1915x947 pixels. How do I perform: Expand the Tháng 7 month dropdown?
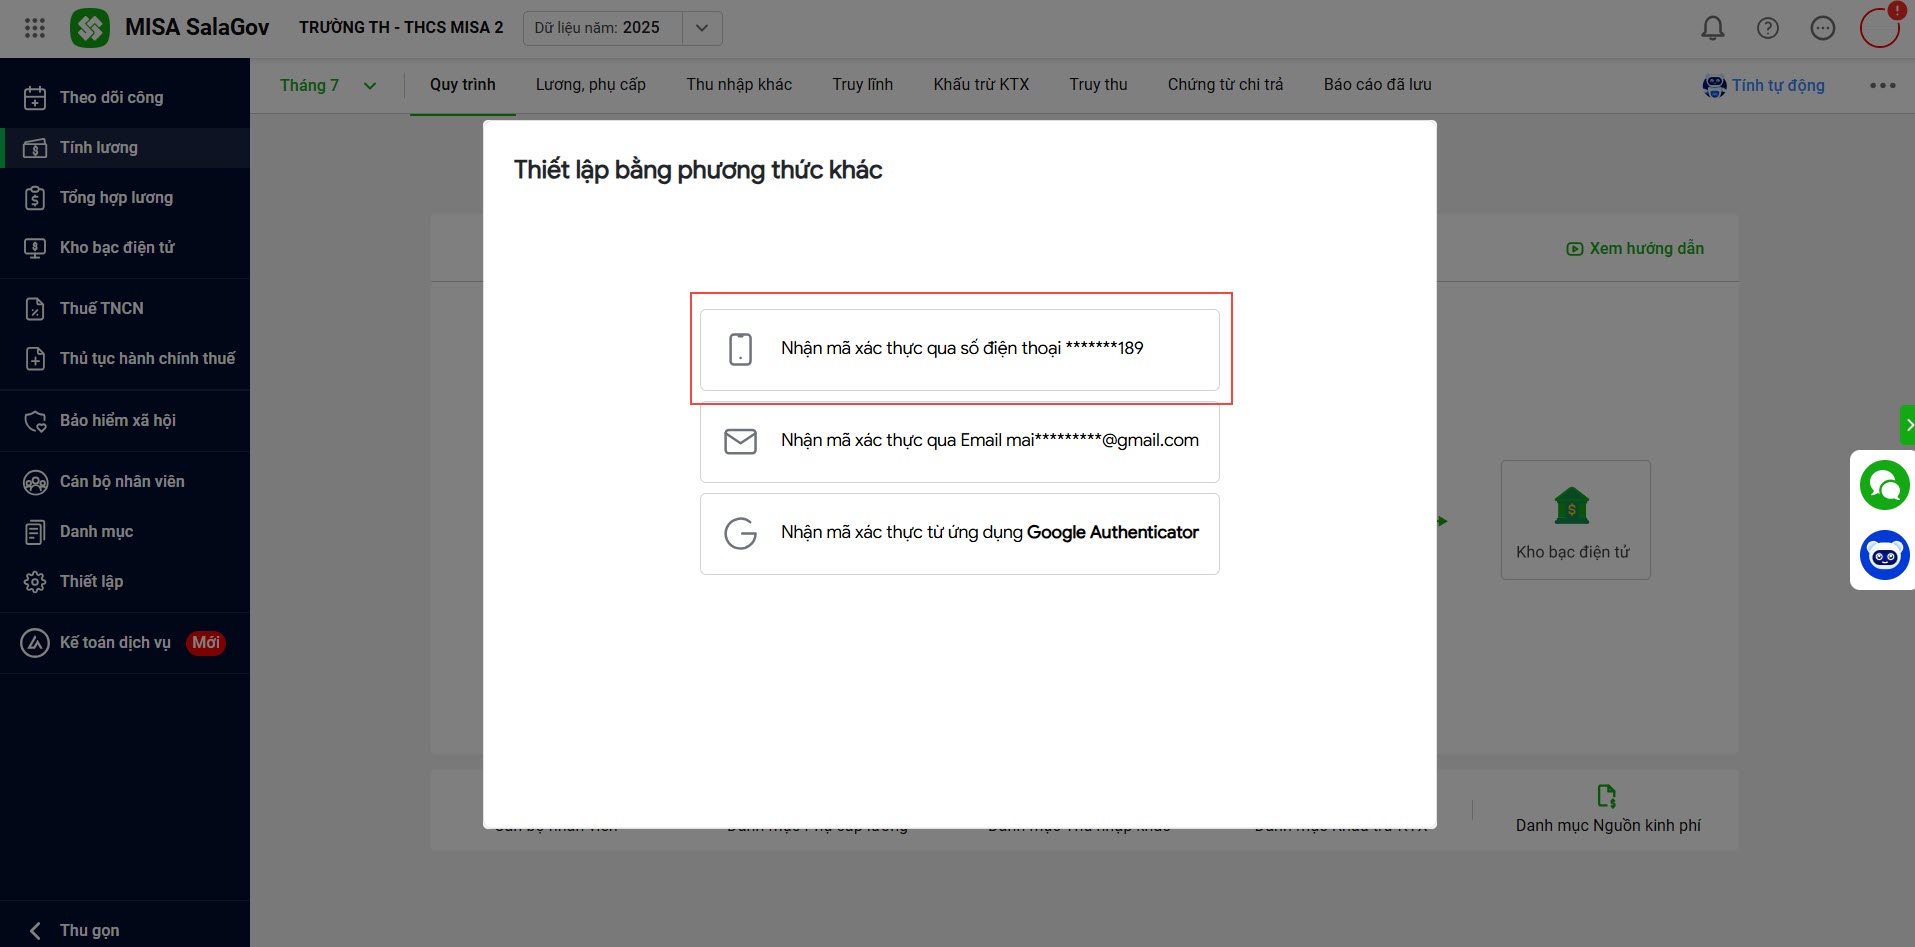(x=328, y=86)
